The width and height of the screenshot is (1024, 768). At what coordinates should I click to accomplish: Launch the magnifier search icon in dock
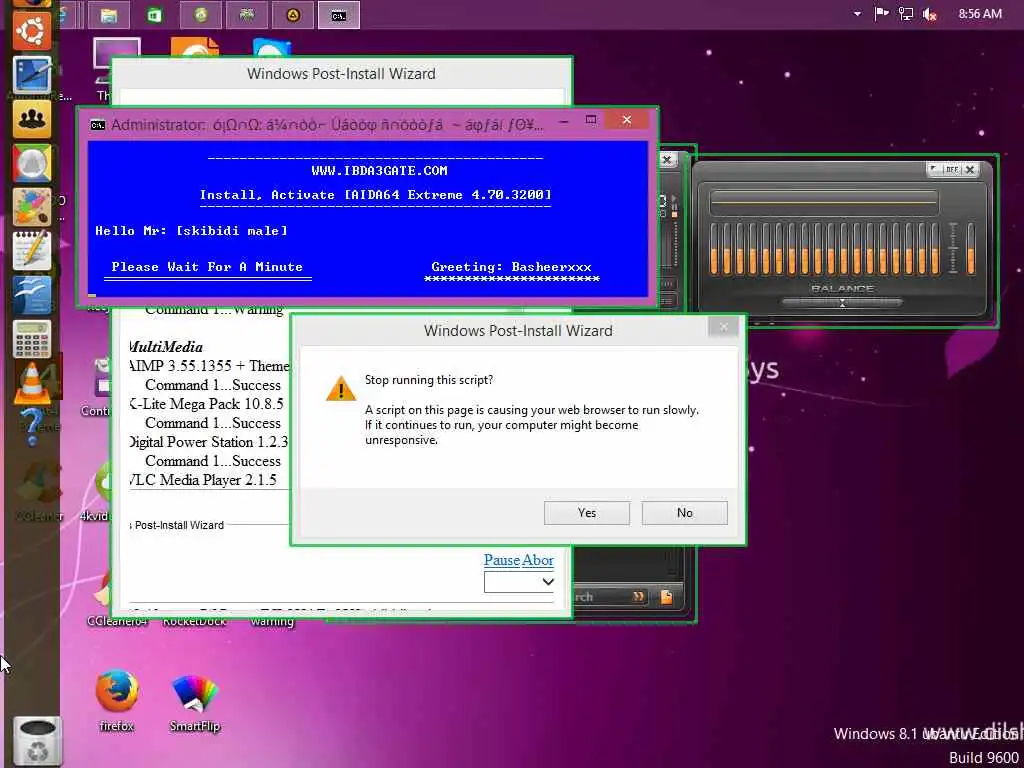click(32, 163)
